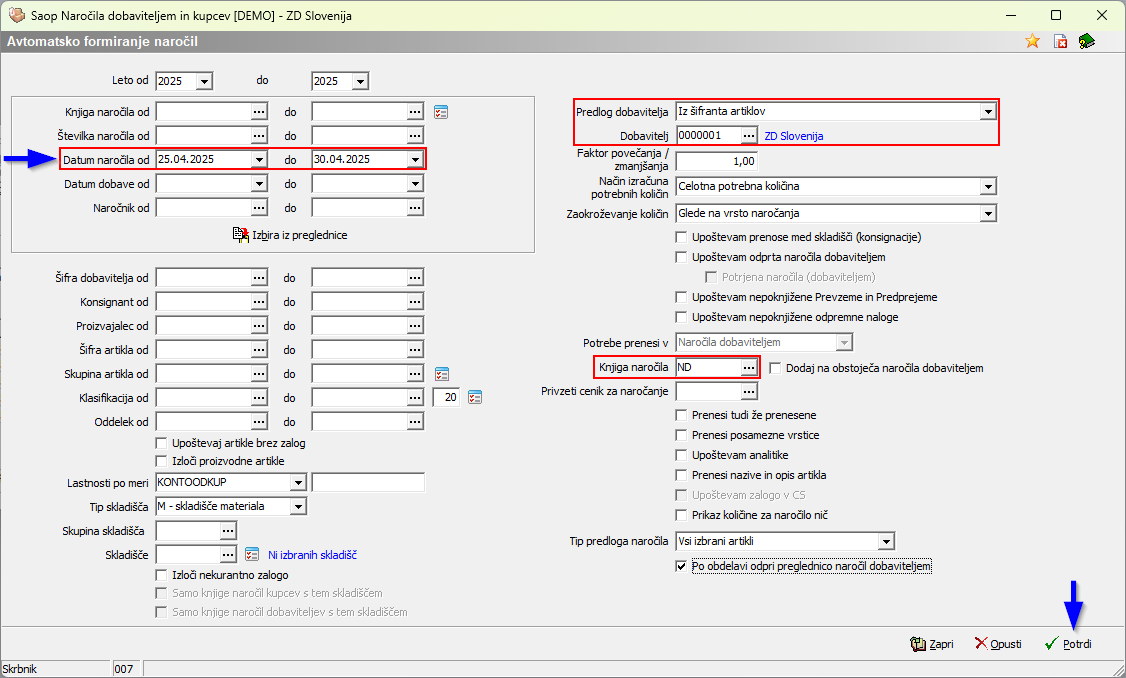Open lookup for Skupina skladišča field
Screen dimensions: 1126x678
tap(228, 531)
